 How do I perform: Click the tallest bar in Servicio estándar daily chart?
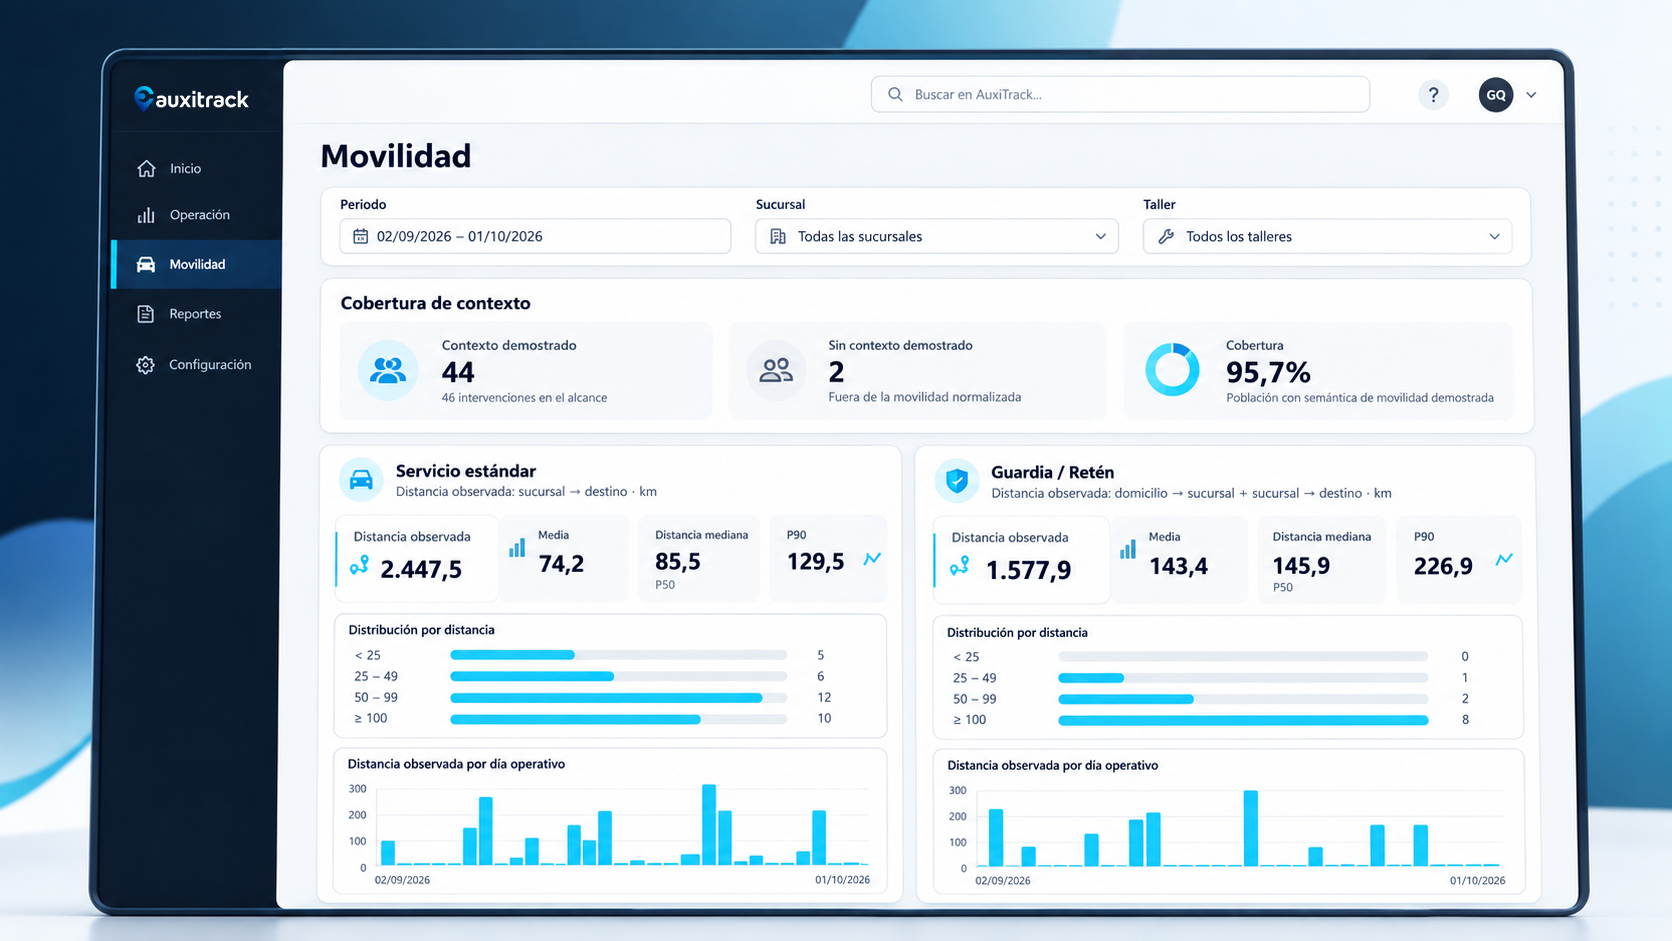pos(709,825)
